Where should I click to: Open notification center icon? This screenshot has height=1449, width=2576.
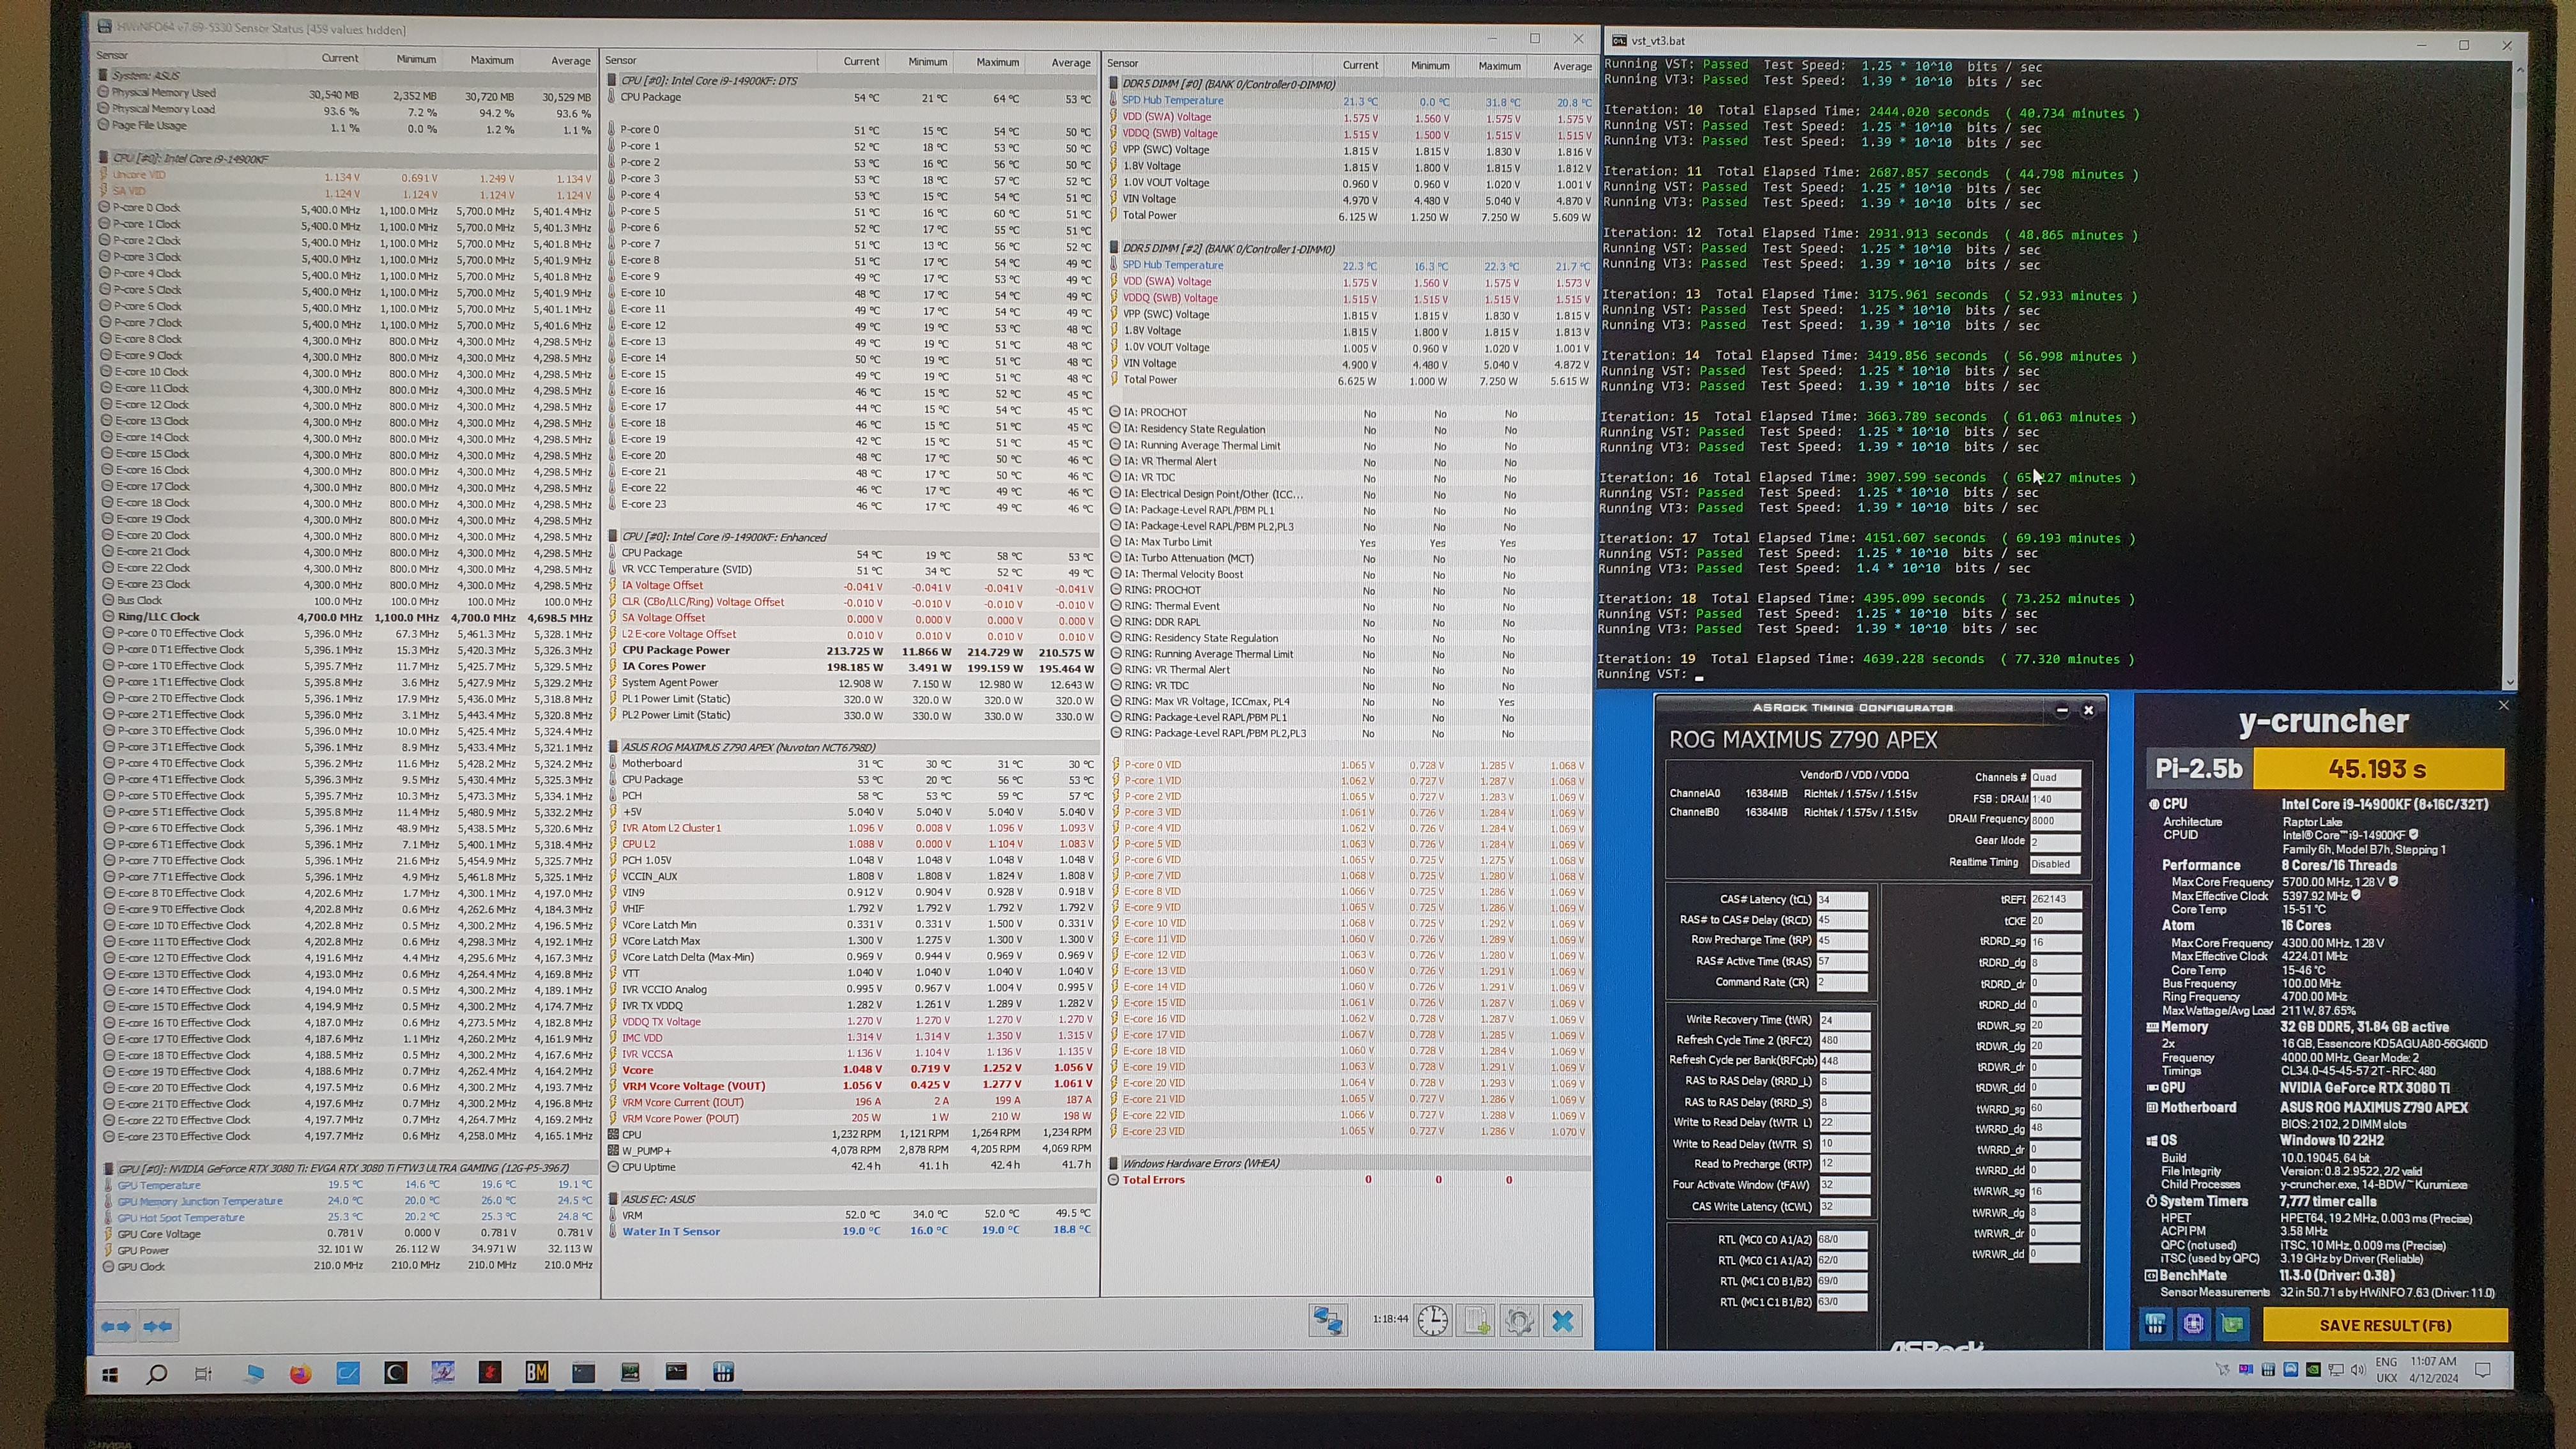point(2482,1370)
